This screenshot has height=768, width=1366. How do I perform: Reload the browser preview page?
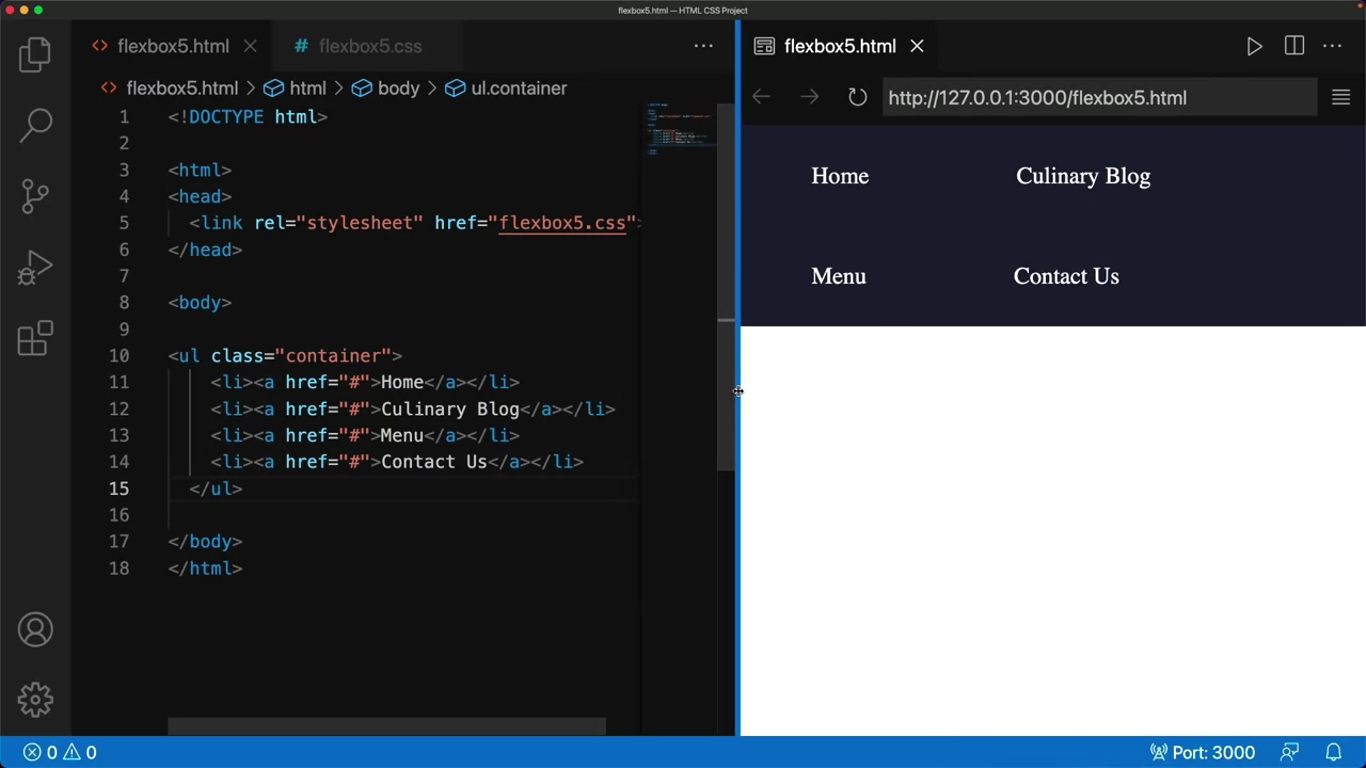click(857, 97)
